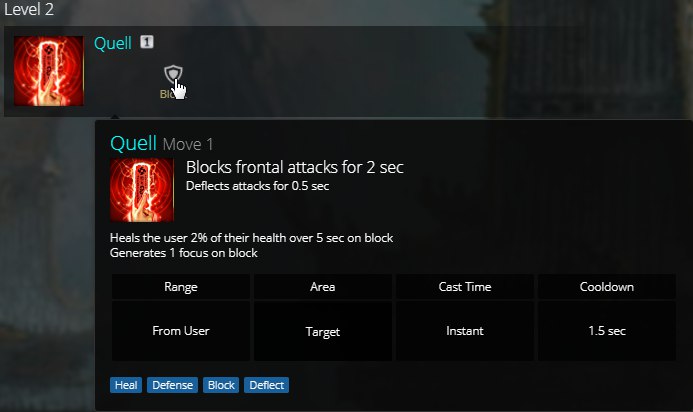Click the From User range value
Viewport: 693px width, 412px height.
coord(181,331)
